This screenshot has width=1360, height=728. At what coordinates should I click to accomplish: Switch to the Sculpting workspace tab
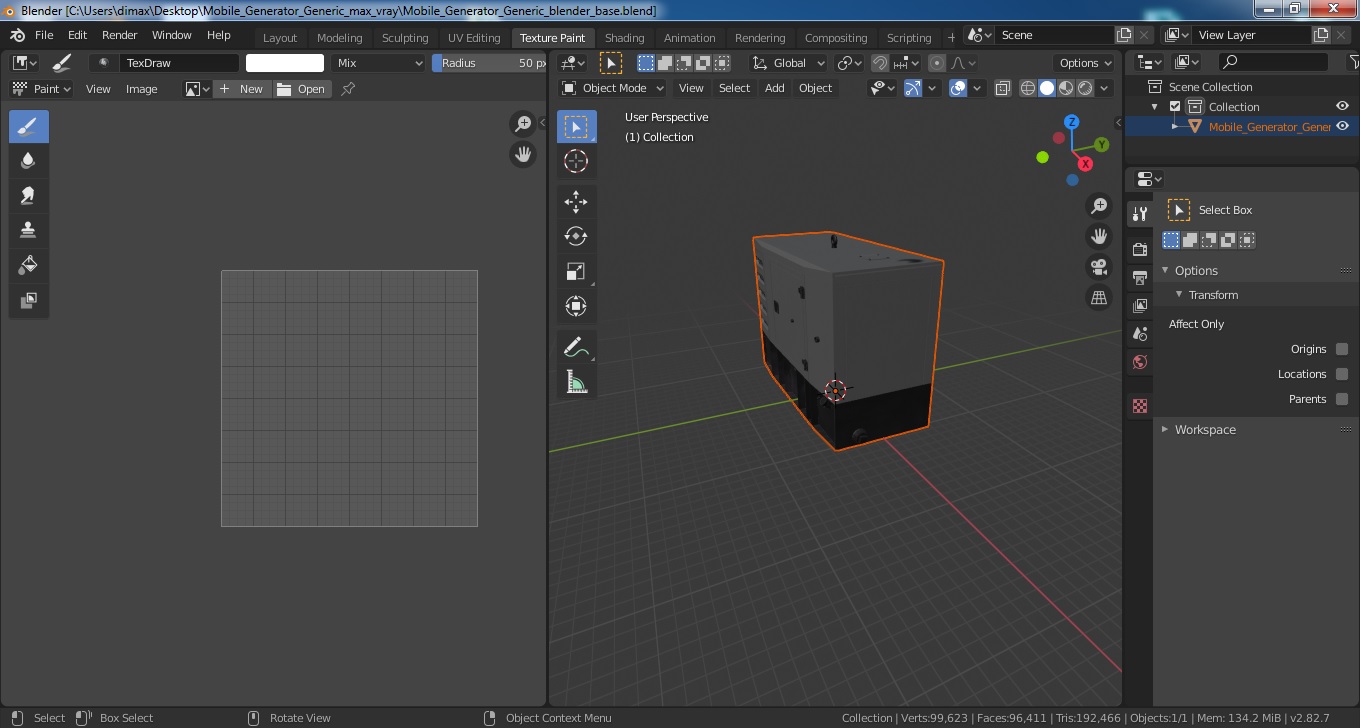click(405, 38)
